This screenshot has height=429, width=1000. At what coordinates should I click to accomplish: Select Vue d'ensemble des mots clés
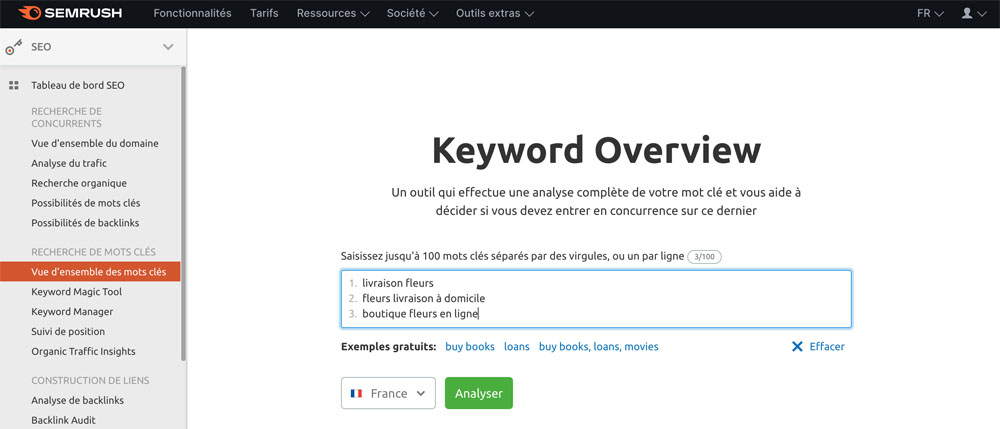(x=90, y=272)
